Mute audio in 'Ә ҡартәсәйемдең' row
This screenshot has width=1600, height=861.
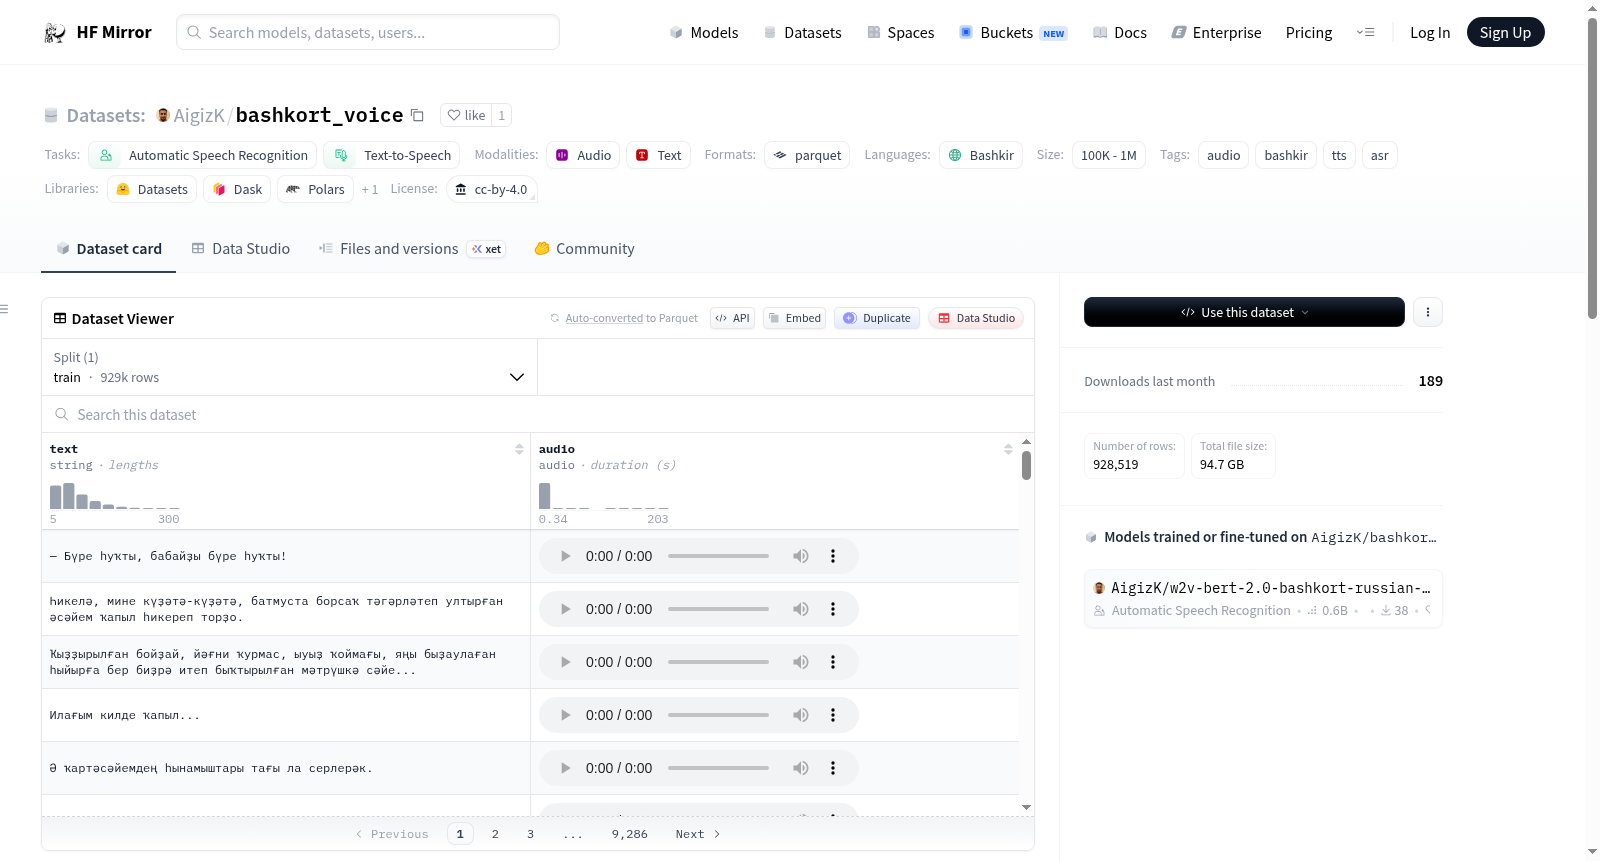[801, 768]
